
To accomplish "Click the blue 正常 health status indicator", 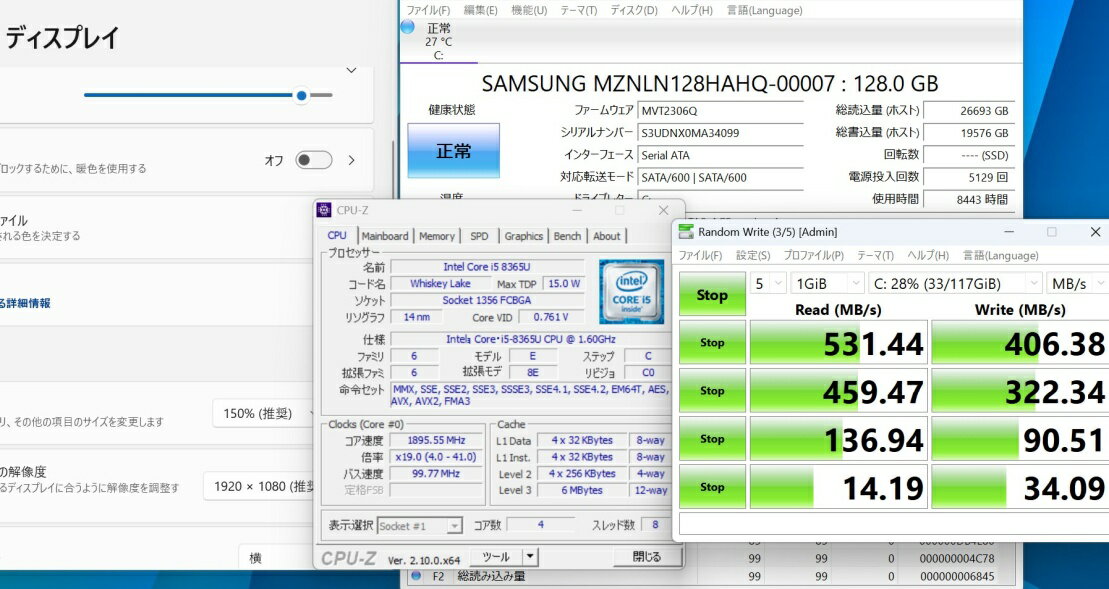I will point(453,151).
